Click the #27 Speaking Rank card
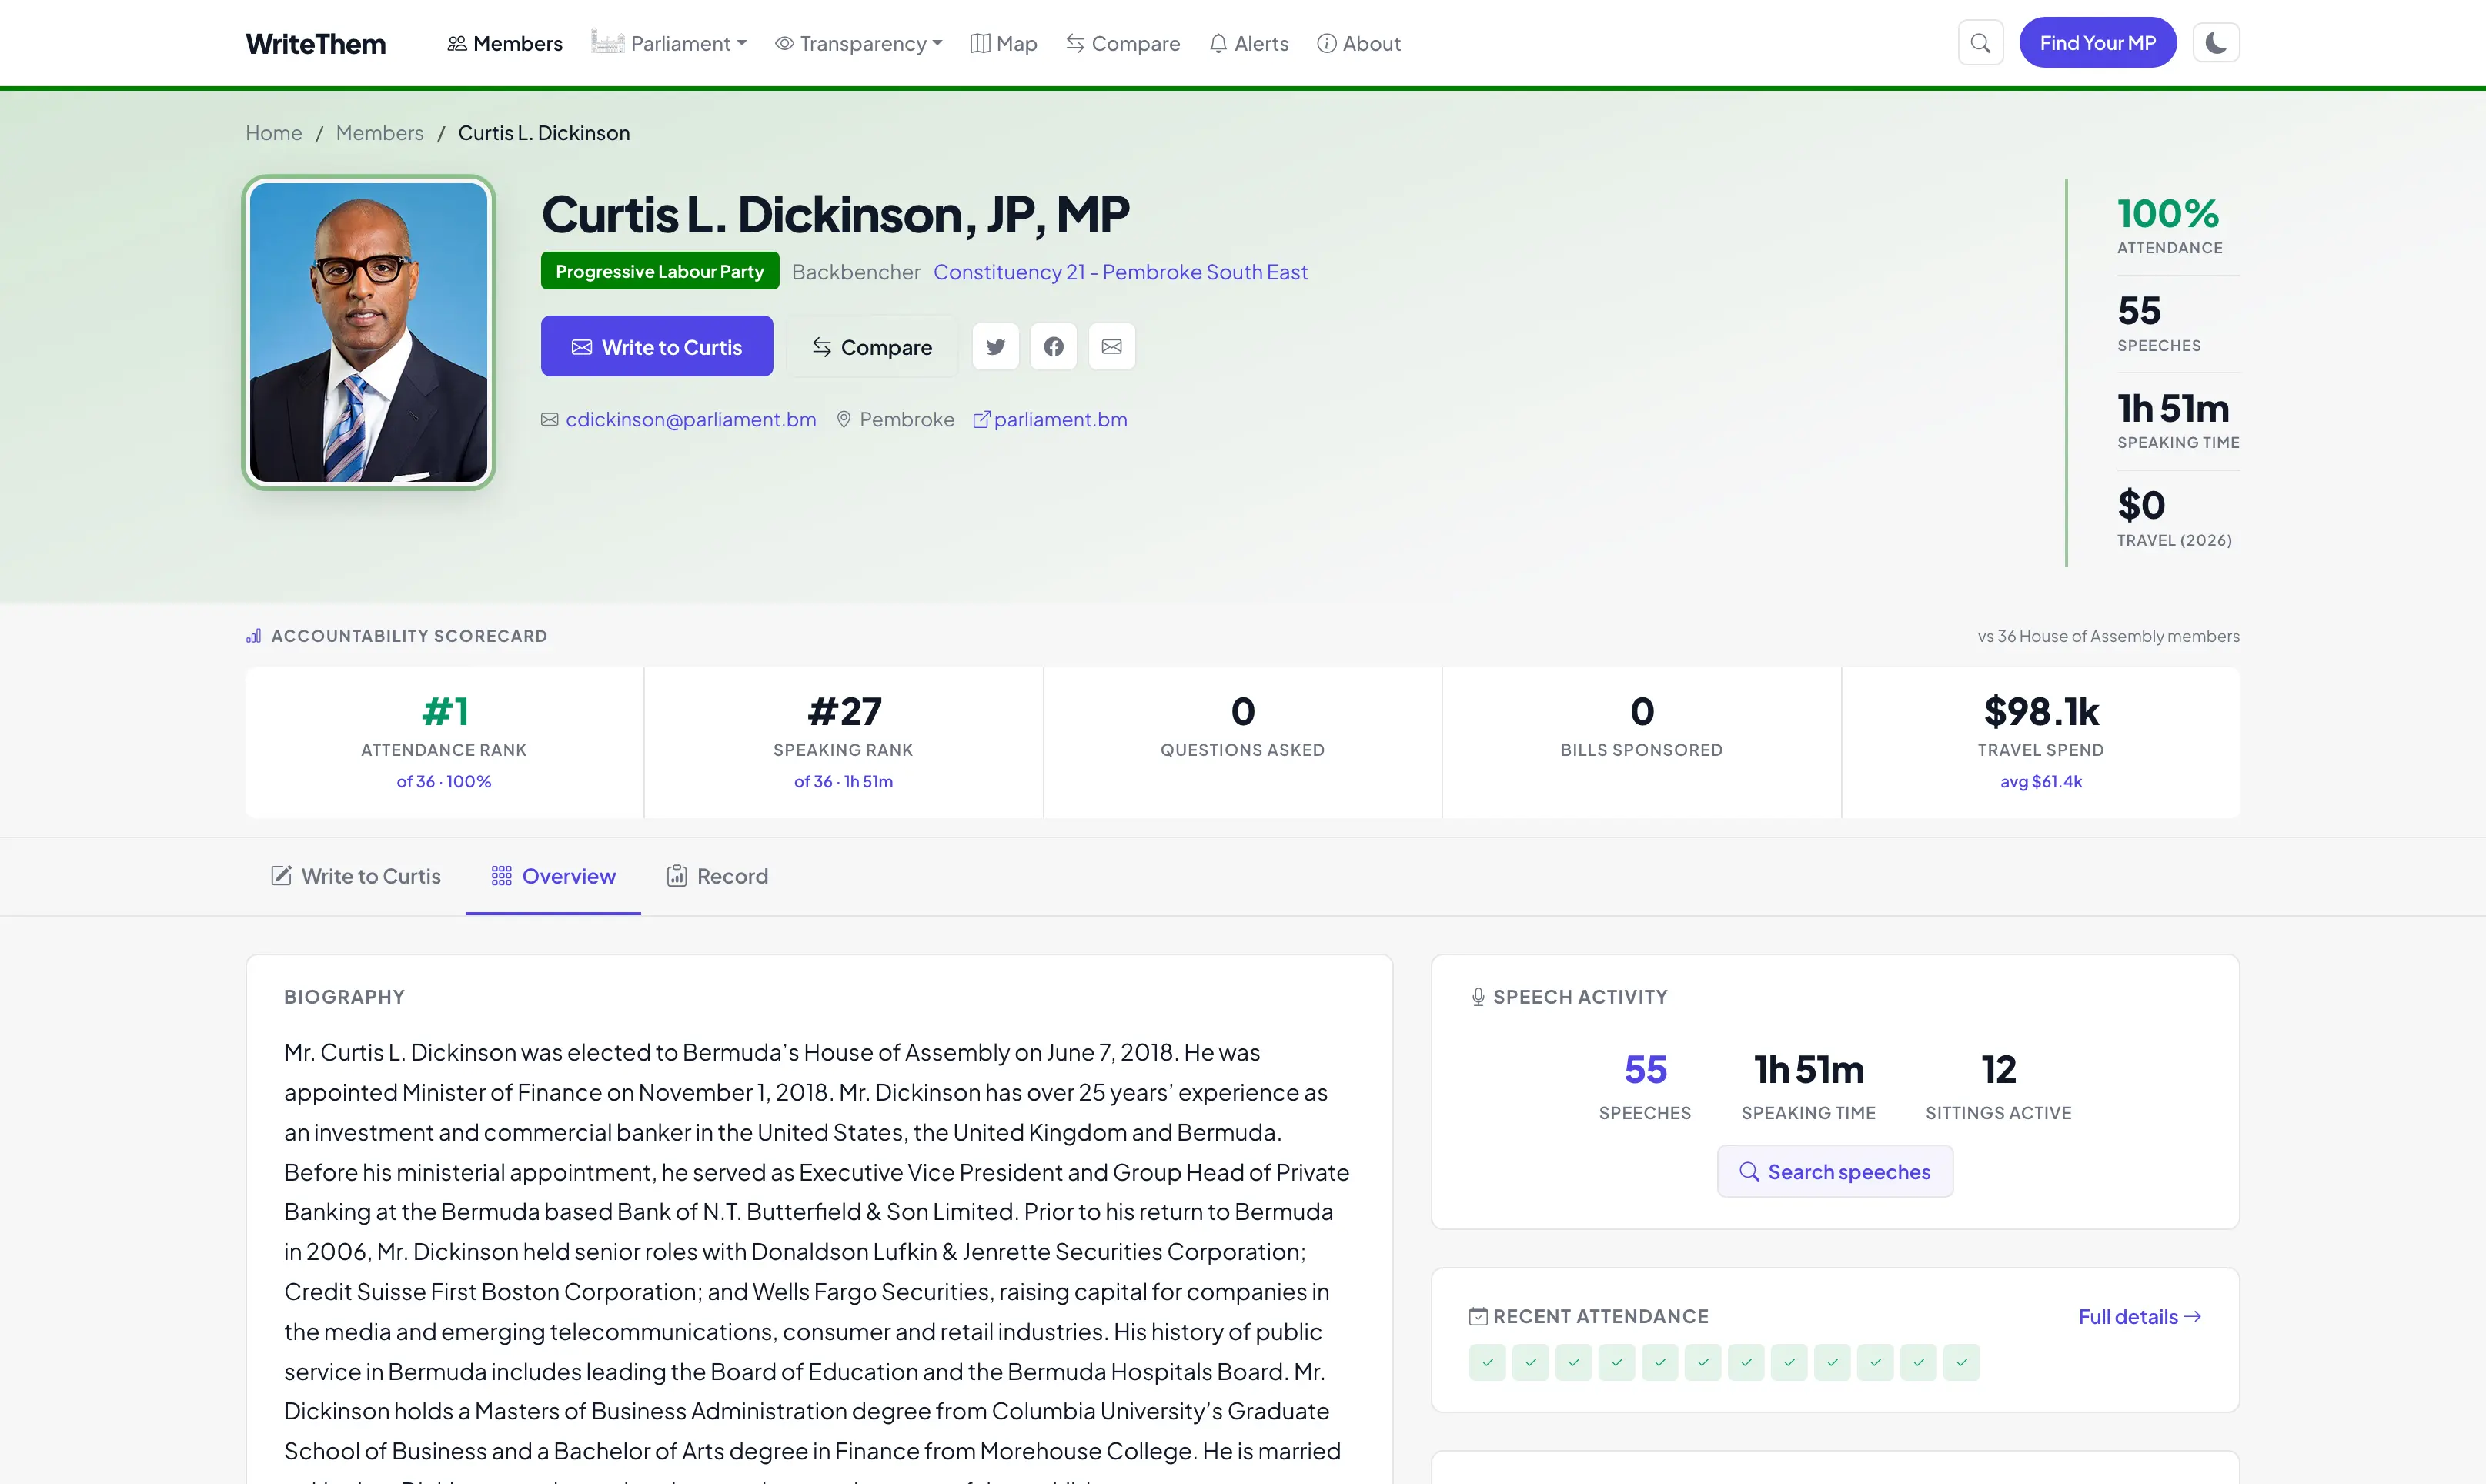The width and height of the screenshot is (2486, 1484). pyautogui.click(x=843, y=743)
